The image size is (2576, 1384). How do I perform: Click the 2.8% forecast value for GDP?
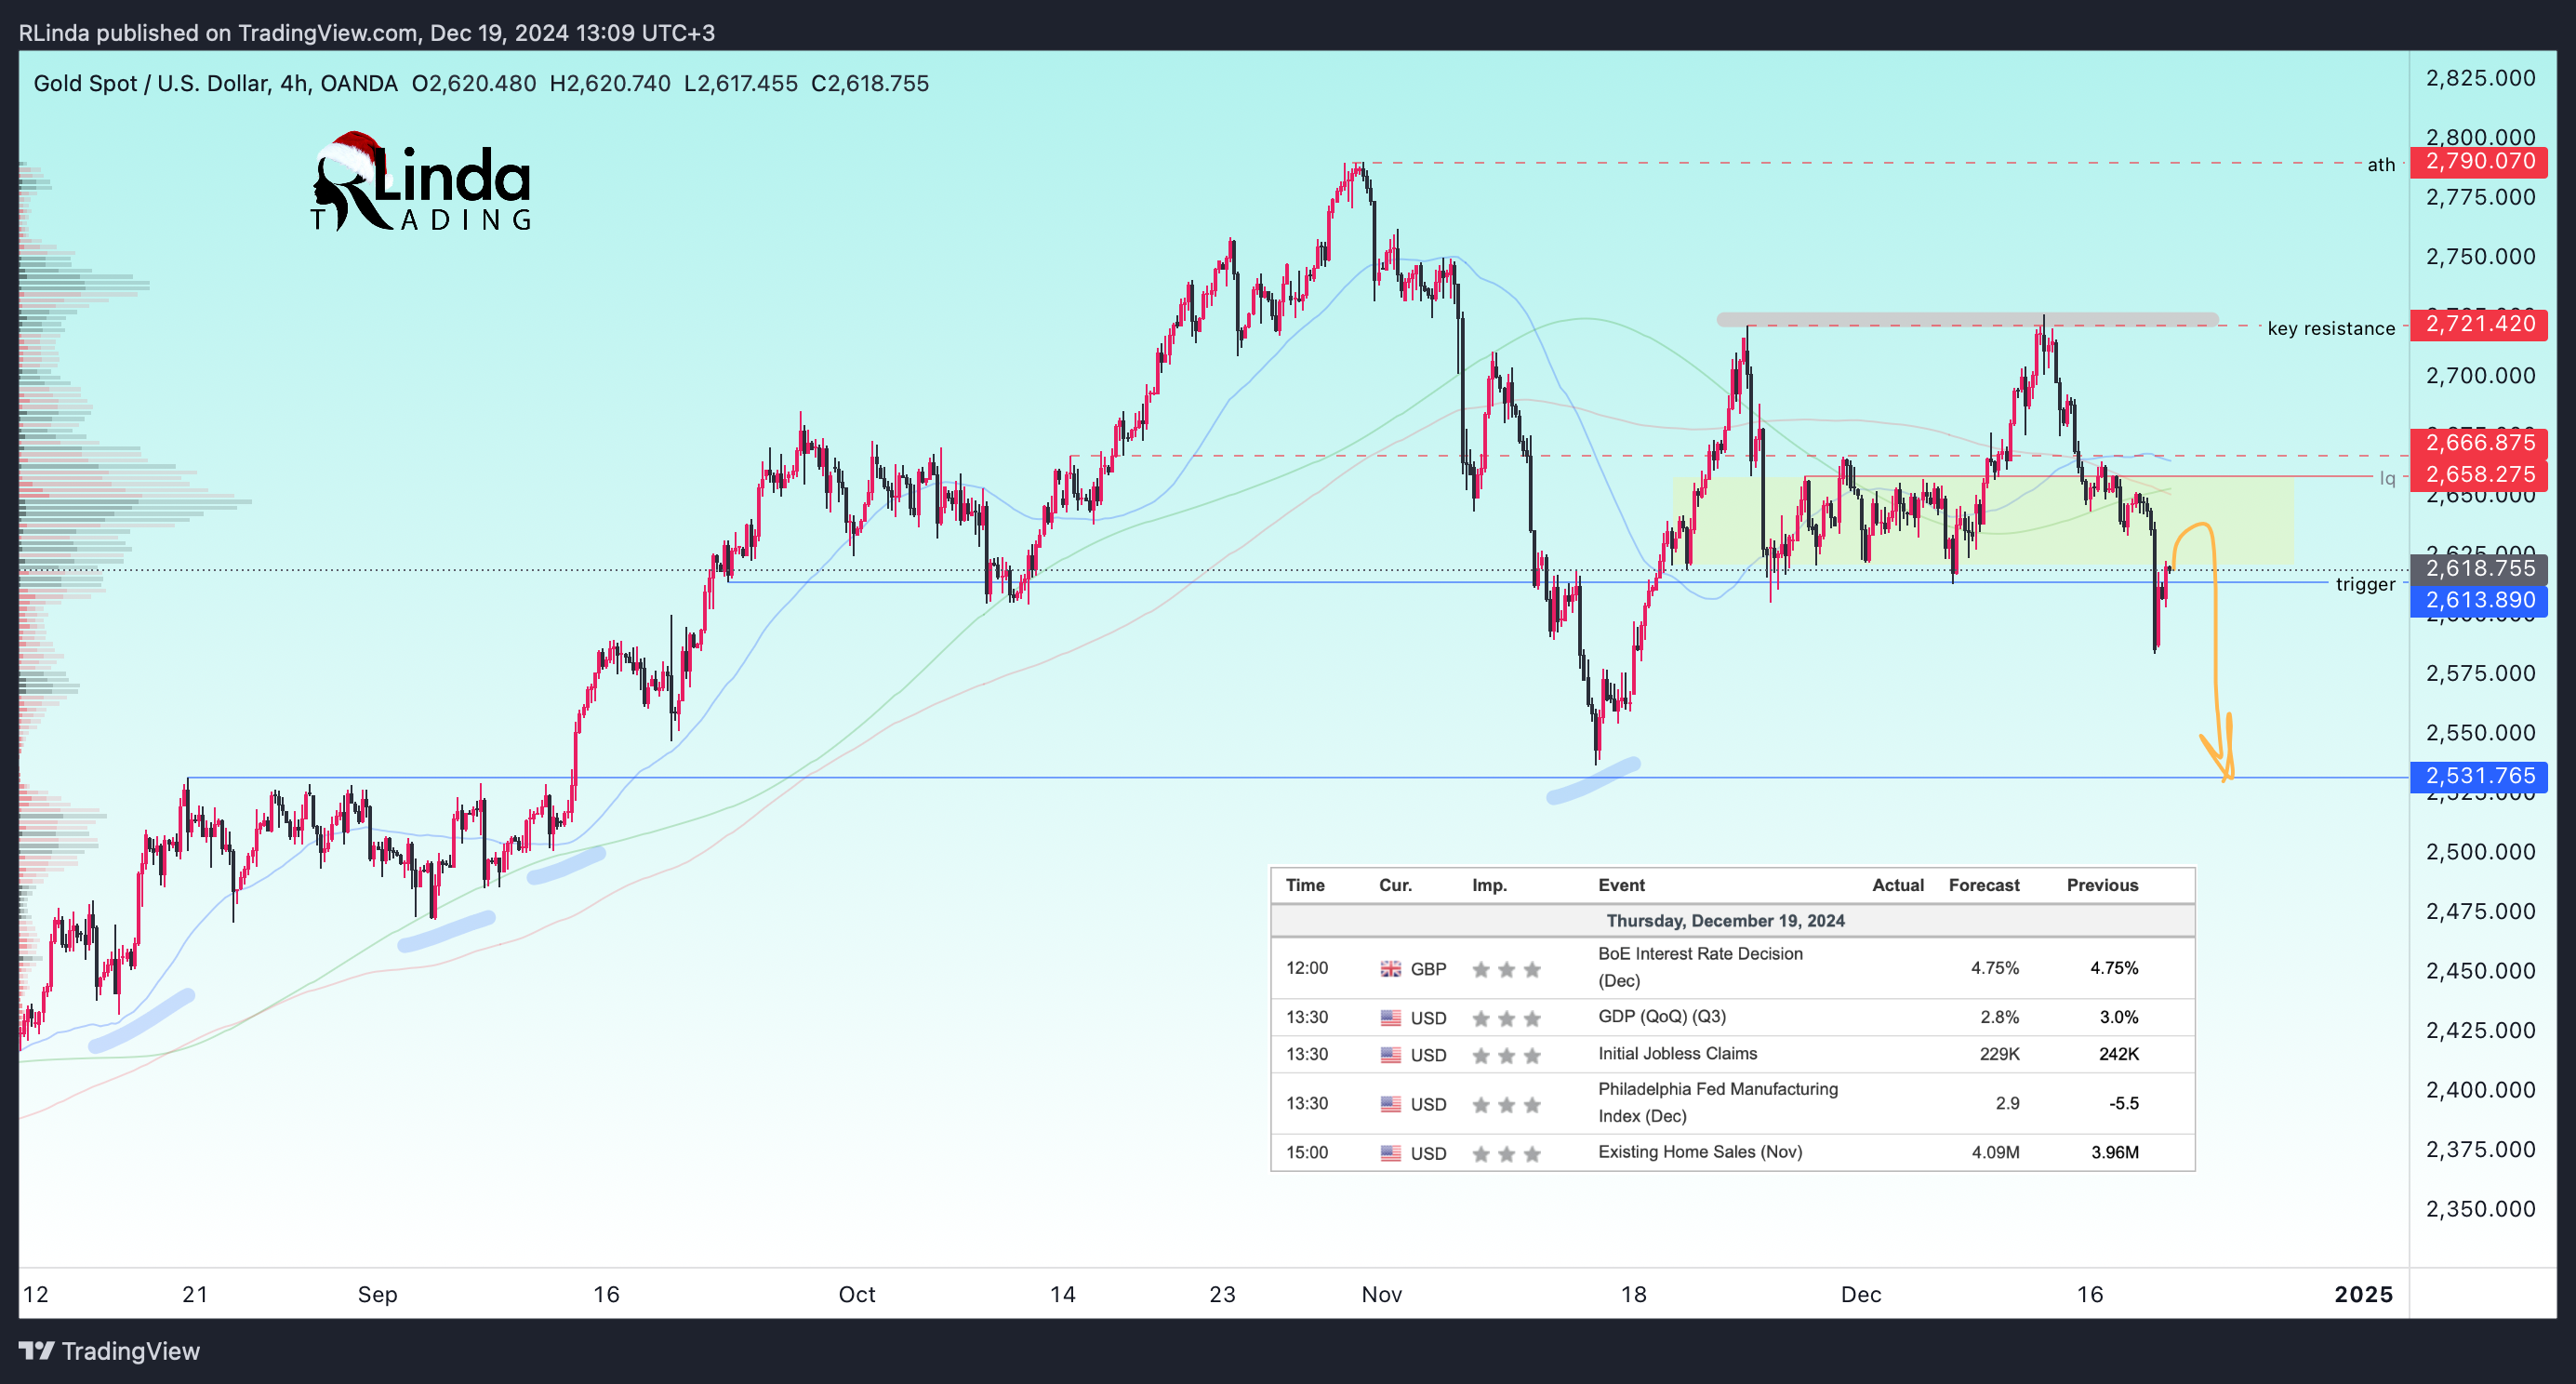[x=1999, y=1017]
